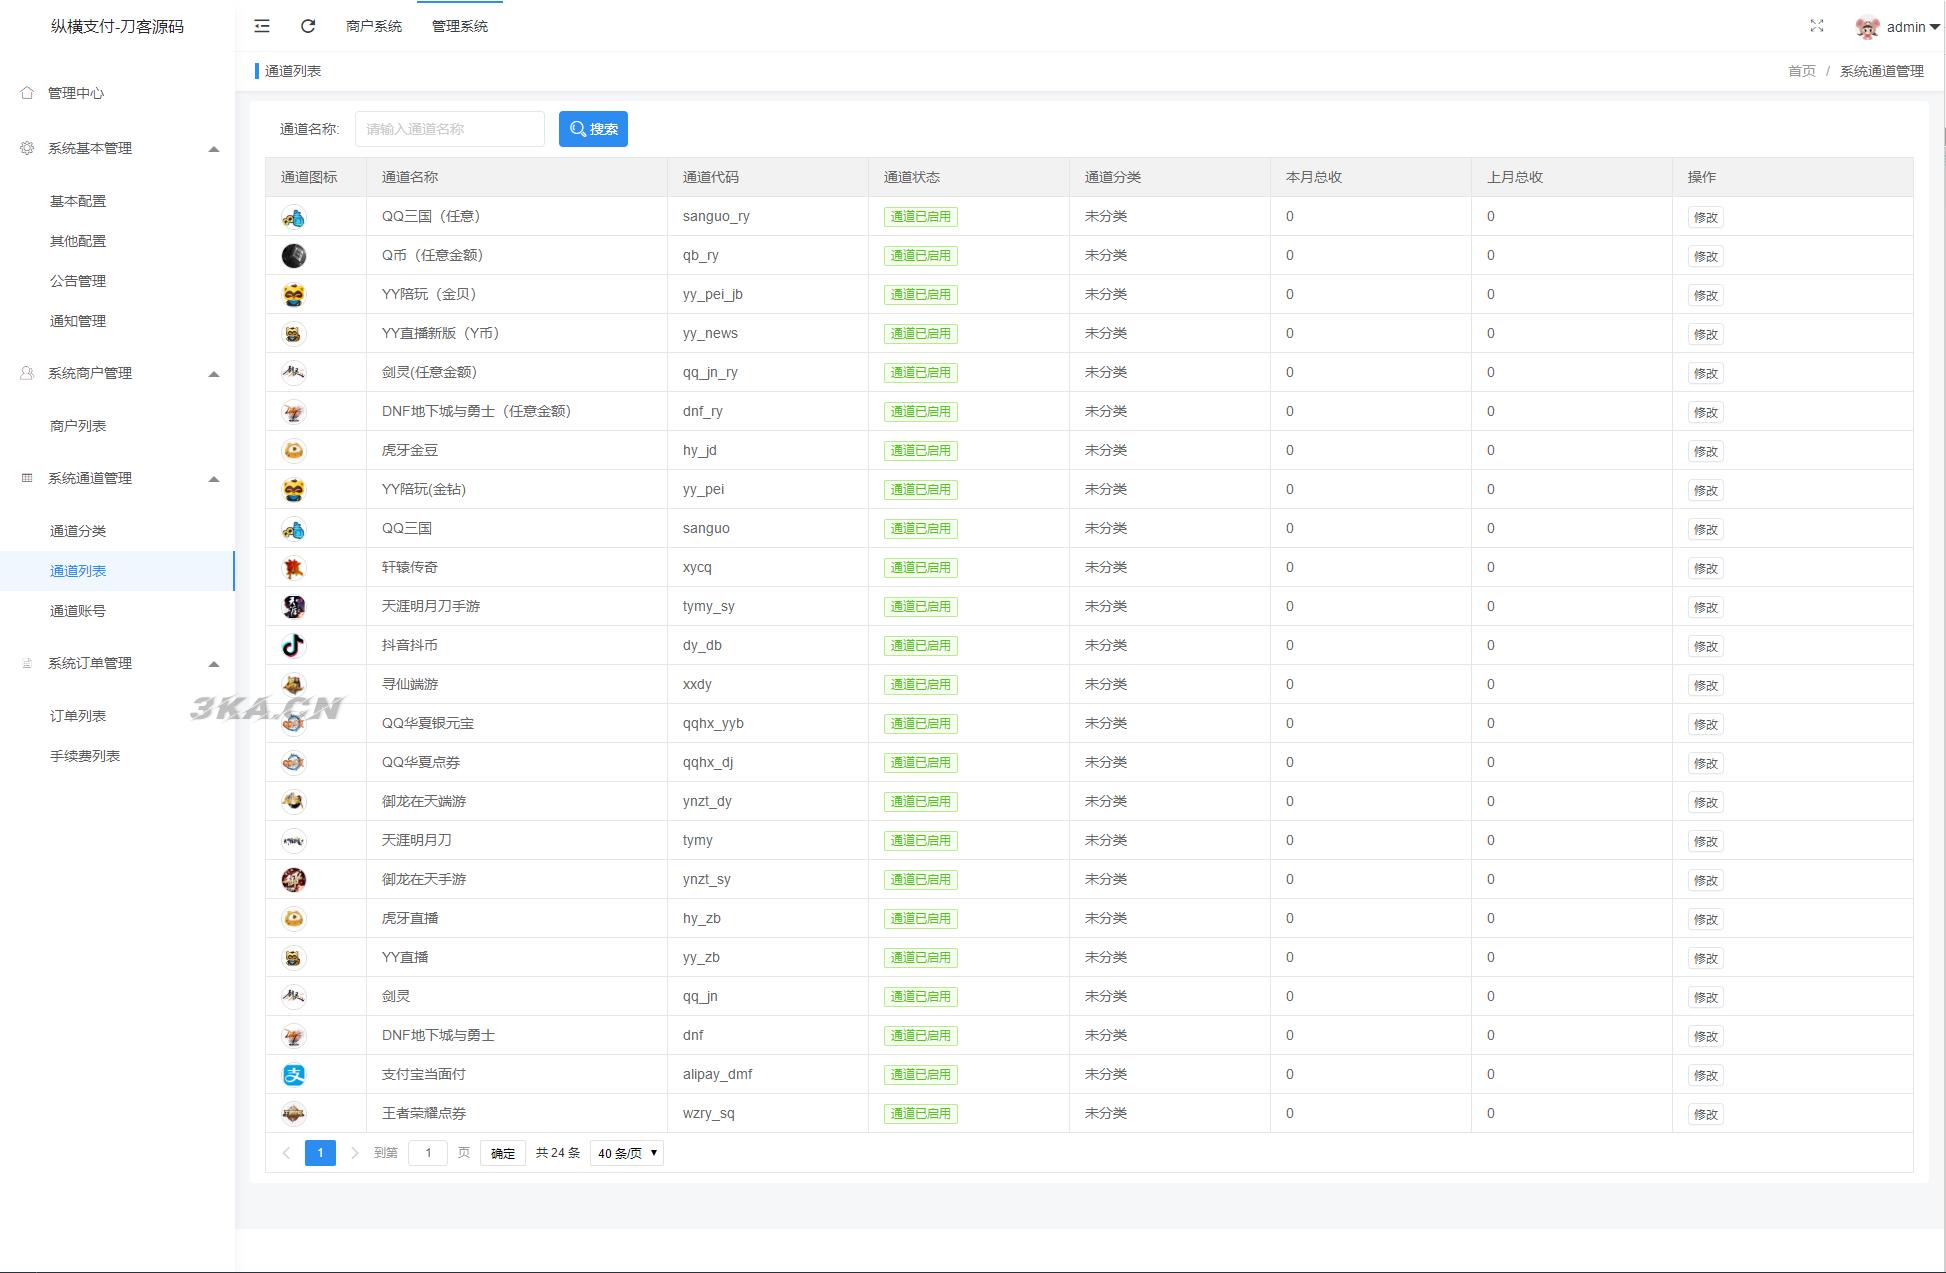Click the YY直播新版（Y币）channel icon
The height and width of the screenshot is (1273, 1946).
[x=293, y=334]
